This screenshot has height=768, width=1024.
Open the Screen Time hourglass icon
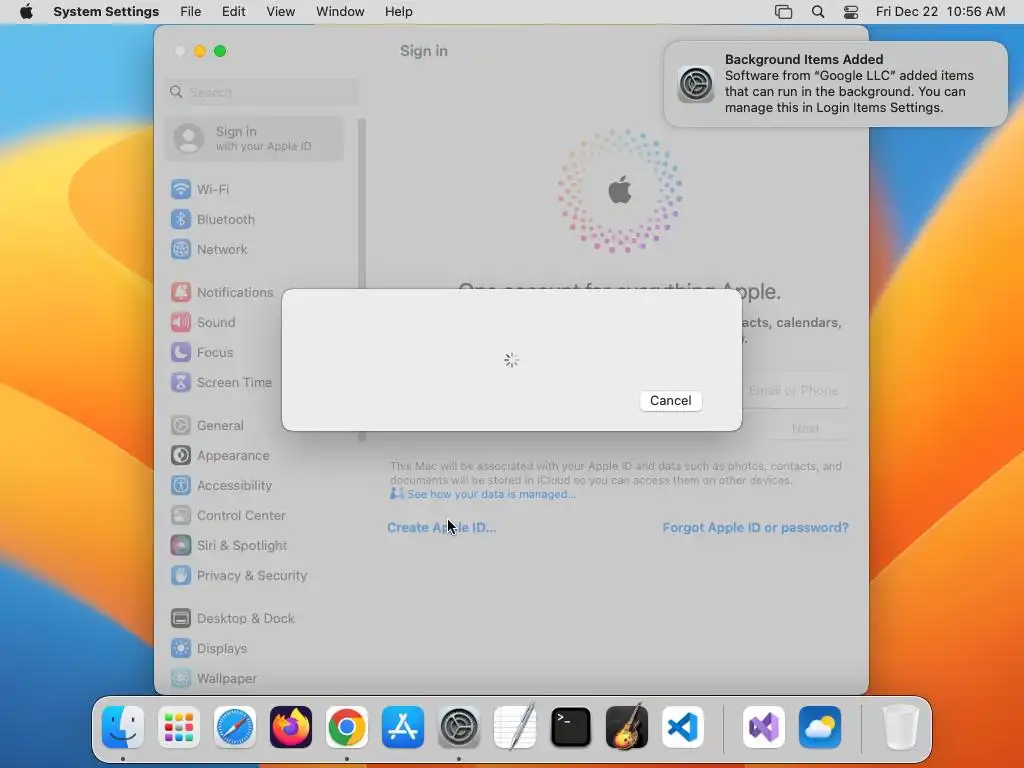[x=181, y=383]
